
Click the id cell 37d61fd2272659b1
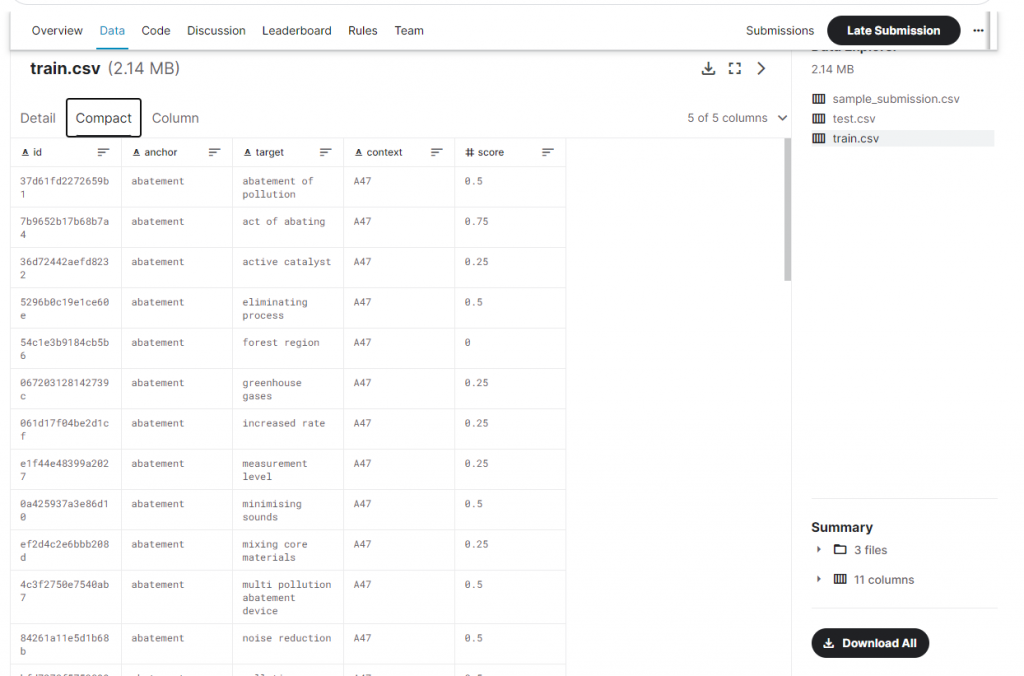tap(66, 187)
